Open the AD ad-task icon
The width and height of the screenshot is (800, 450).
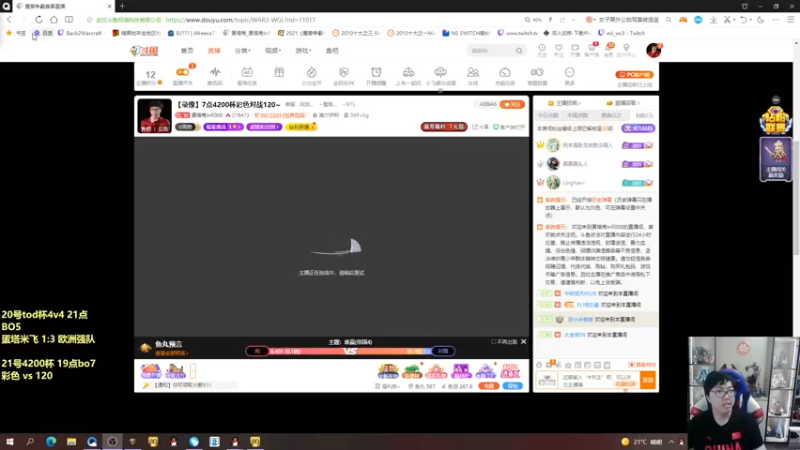[247, 72]
